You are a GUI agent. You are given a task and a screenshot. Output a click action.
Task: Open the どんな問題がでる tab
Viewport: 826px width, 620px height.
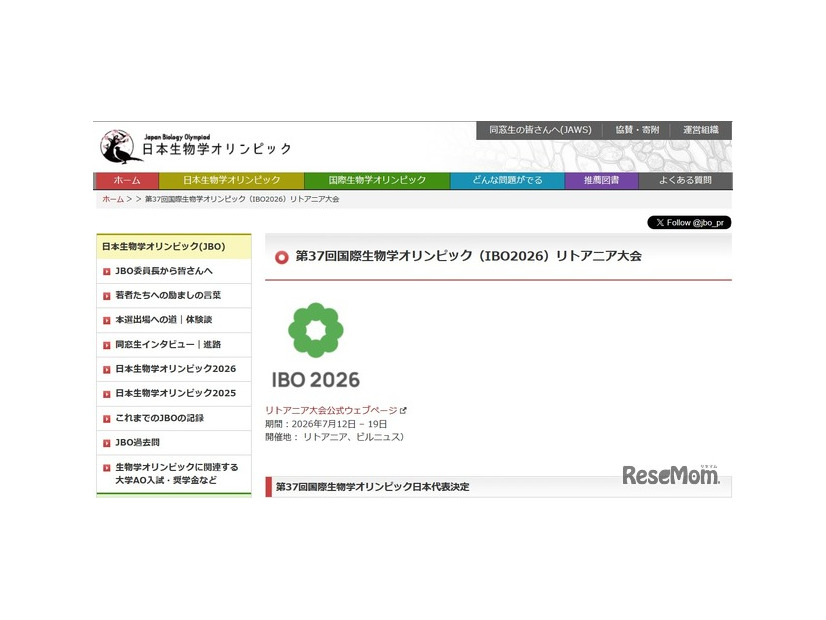click(507, 180)
